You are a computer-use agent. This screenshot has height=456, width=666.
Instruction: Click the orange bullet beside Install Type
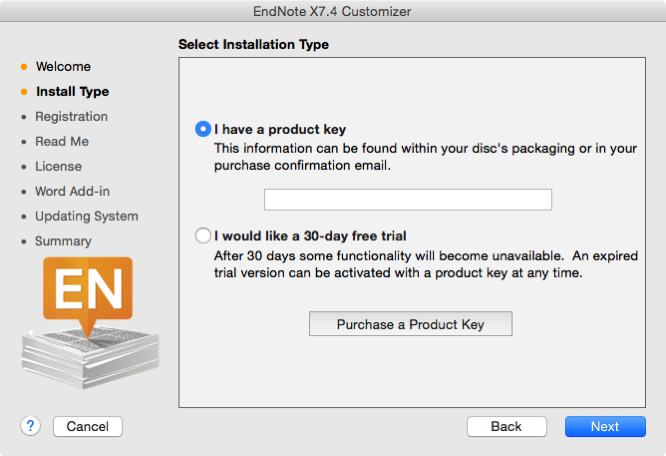tap(24, 92)
